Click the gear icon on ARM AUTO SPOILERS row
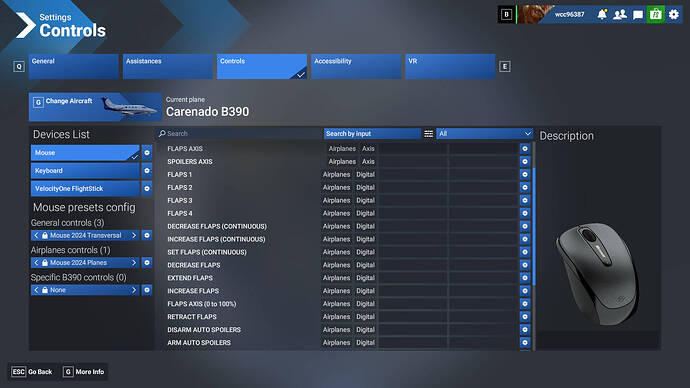The height and width of the screenshot is (388, 690). 525,343
